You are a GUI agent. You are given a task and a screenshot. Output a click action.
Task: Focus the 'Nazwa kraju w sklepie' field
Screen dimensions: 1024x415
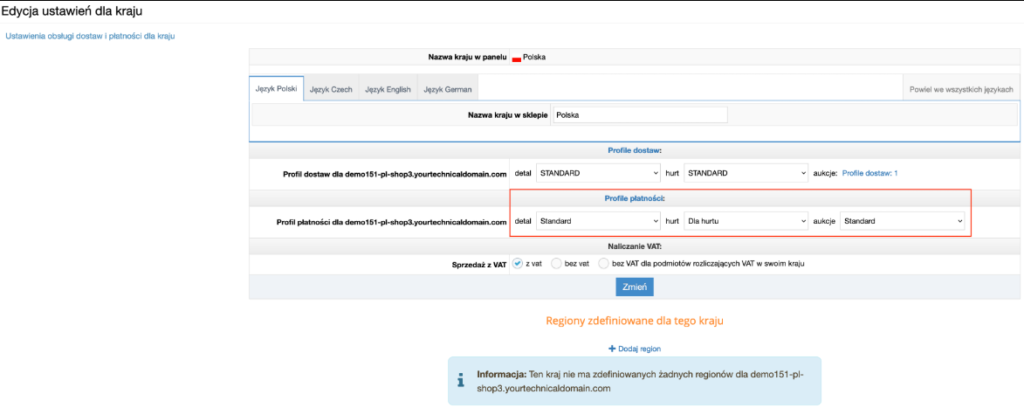point(640,115)
